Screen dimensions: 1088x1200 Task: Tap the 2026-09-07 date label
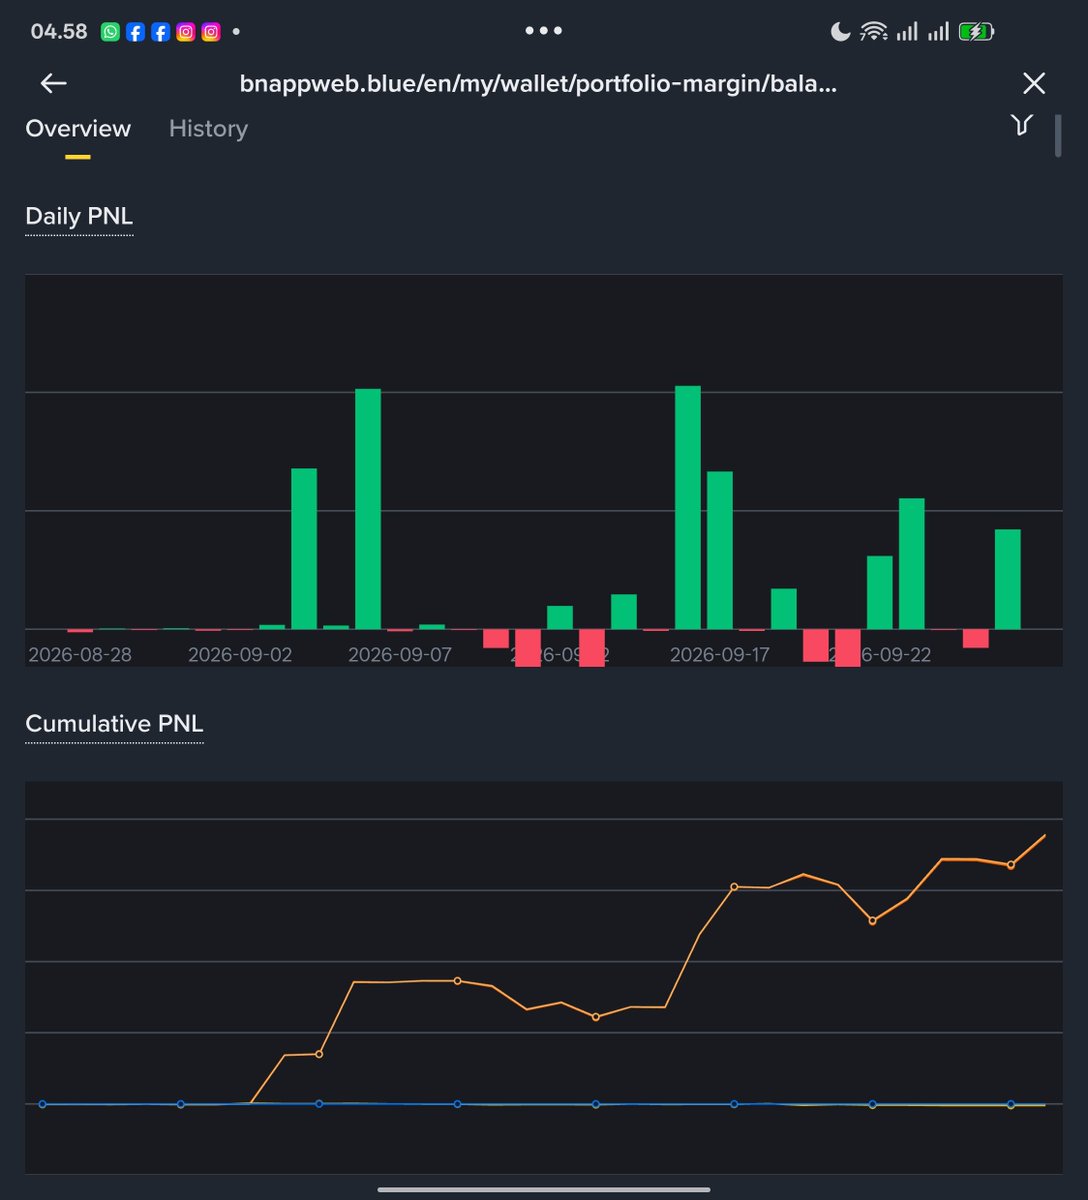click(400, 655)
